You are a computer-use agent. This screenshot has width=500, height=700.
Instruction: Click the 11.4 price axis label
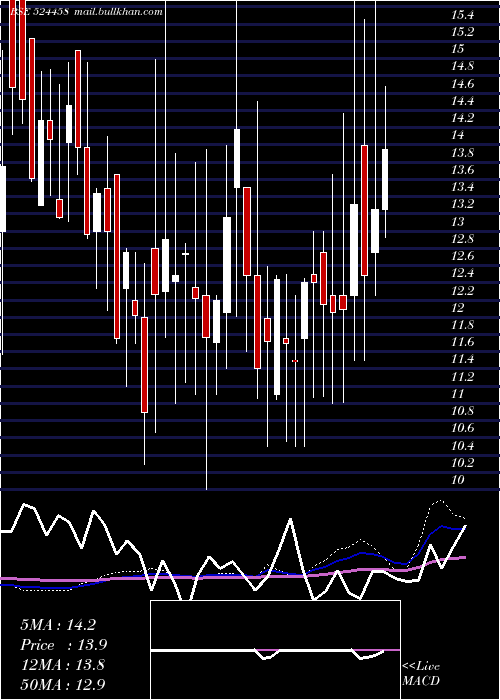[462, 360]
